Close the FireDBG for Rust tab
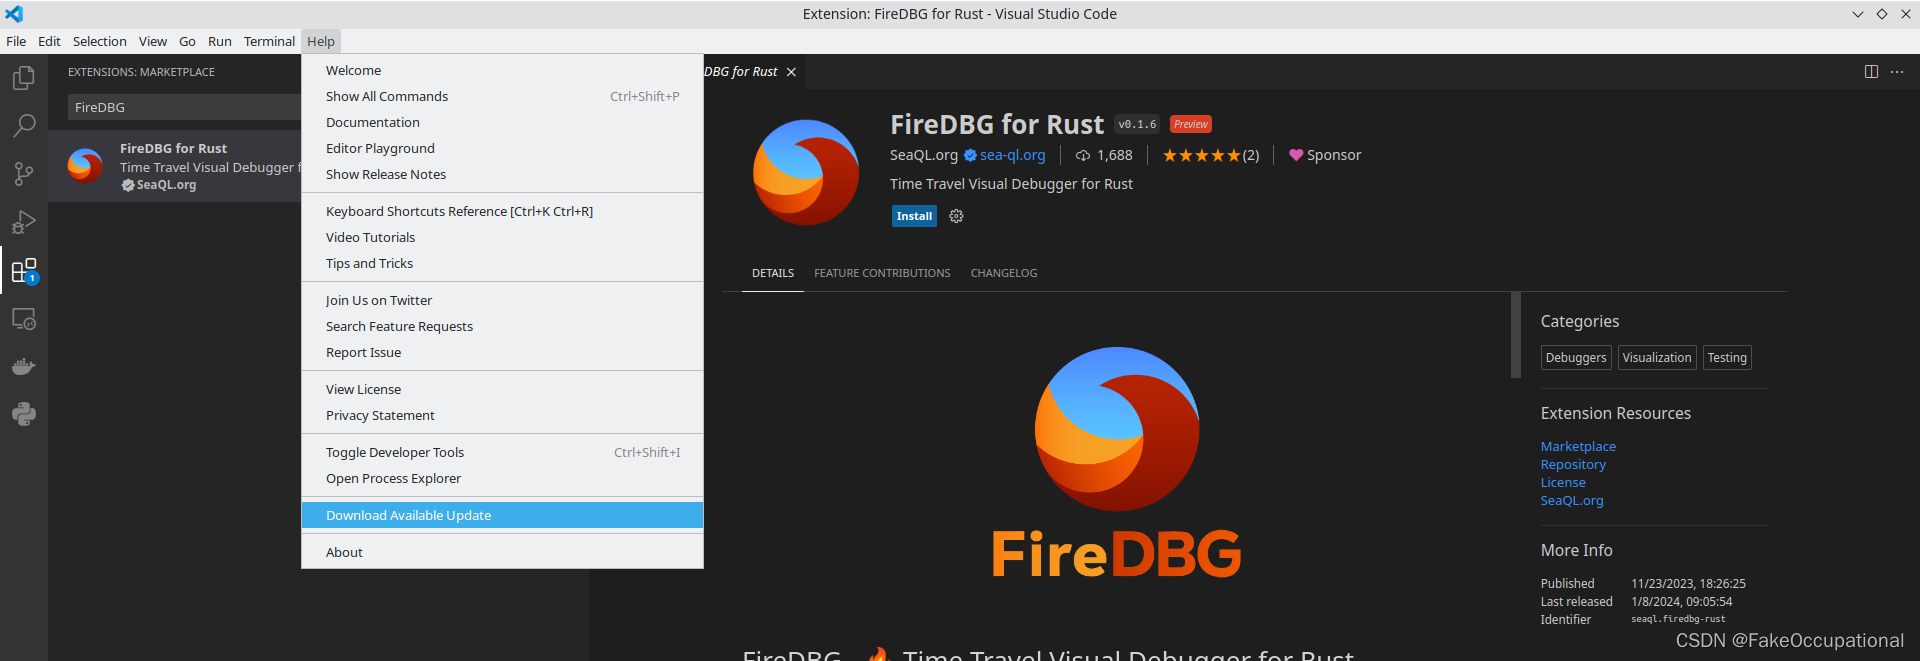This screenshot has width=1920, height=661. 791,72
